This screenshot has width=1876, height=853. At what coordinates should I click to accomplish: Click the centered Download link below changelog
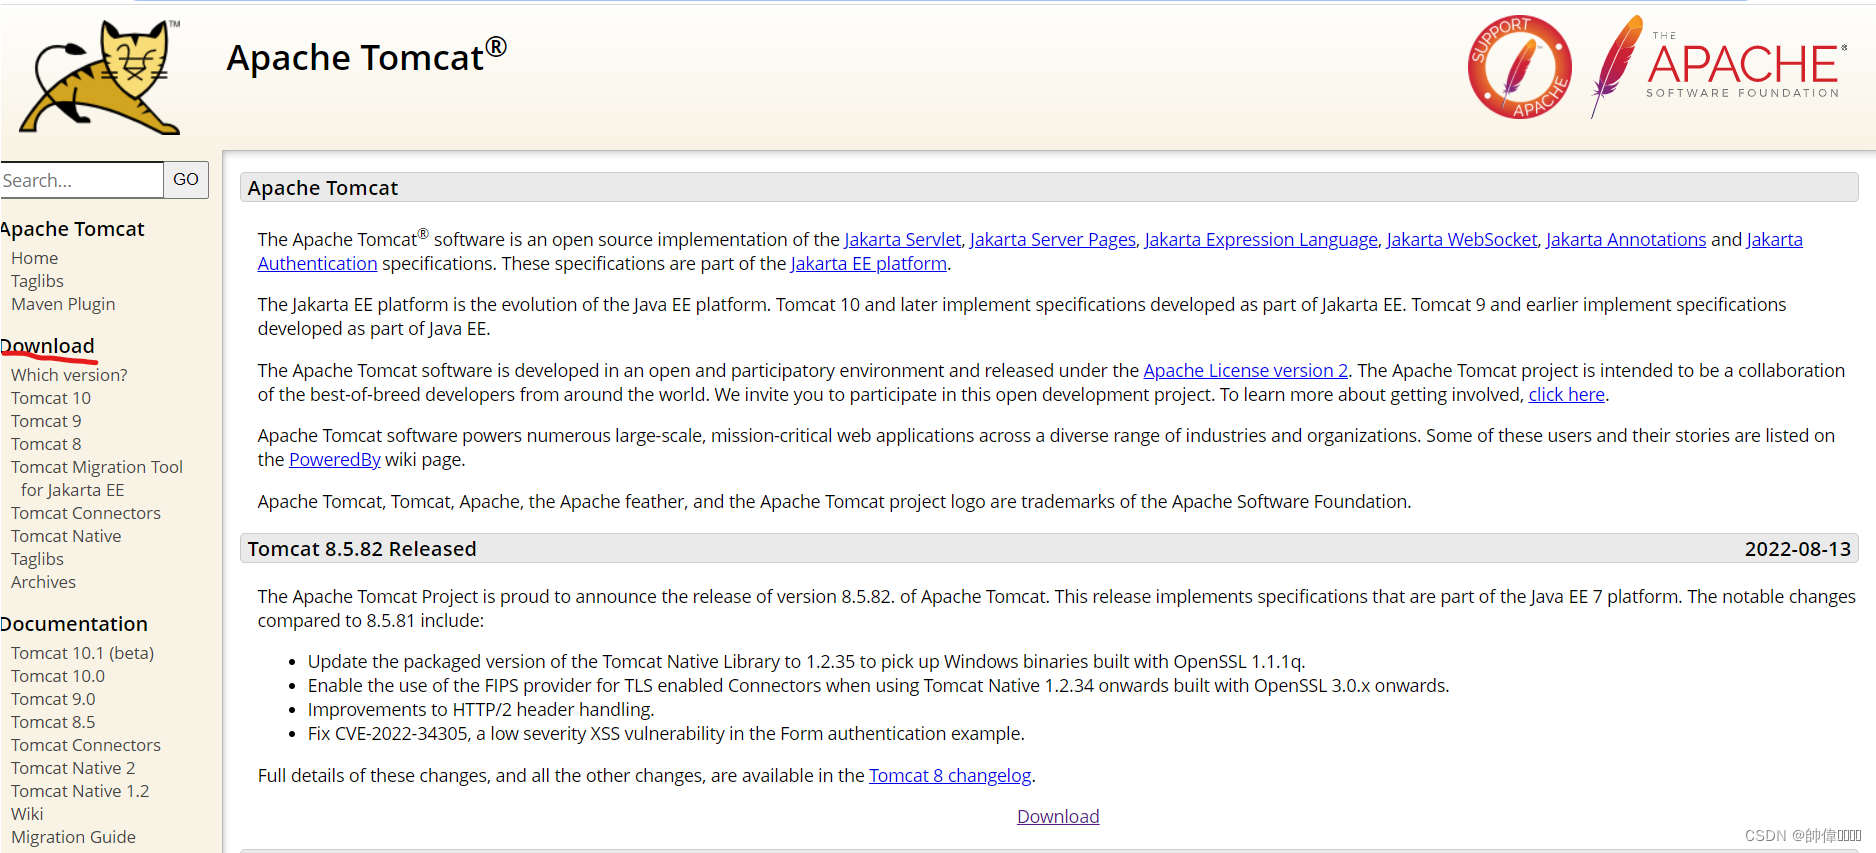(1058, 817)
